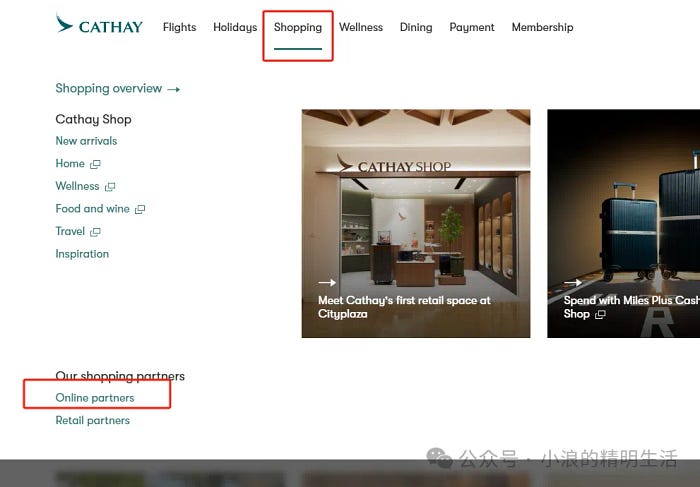The width and height of the screenshot is (700, 487).
Task: Open the Holidays menu
Action: tap(235, 27)
